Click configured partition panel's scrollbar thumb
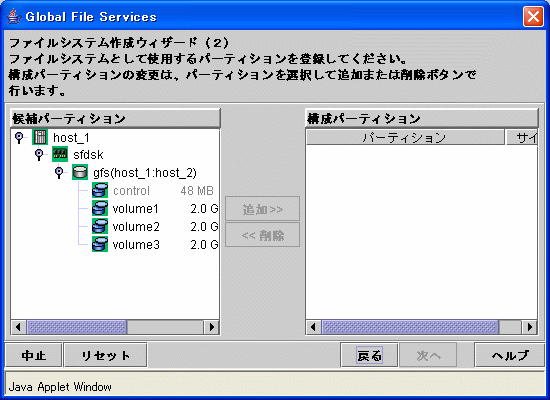This screenshot has height=400, width=550. [x=410, y=327]
